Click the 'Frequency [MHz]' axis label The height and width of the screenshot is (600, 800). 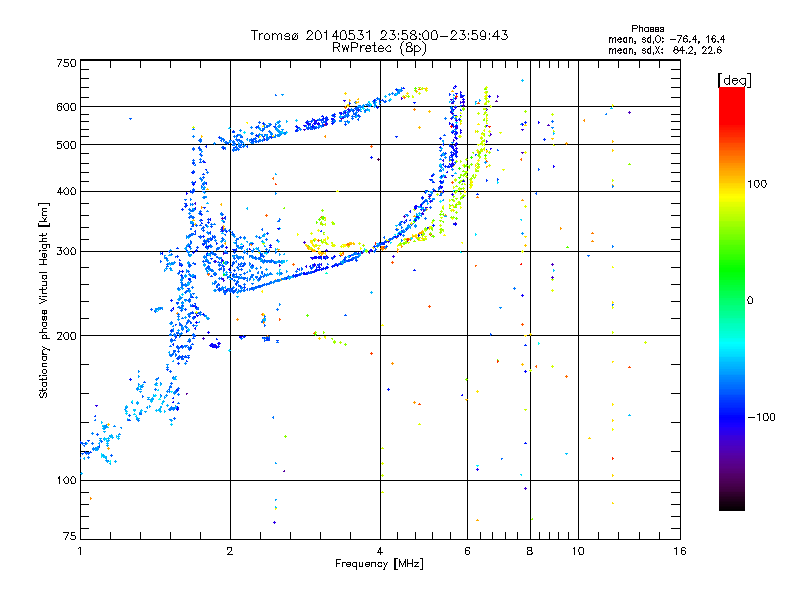tap(379, 564)
